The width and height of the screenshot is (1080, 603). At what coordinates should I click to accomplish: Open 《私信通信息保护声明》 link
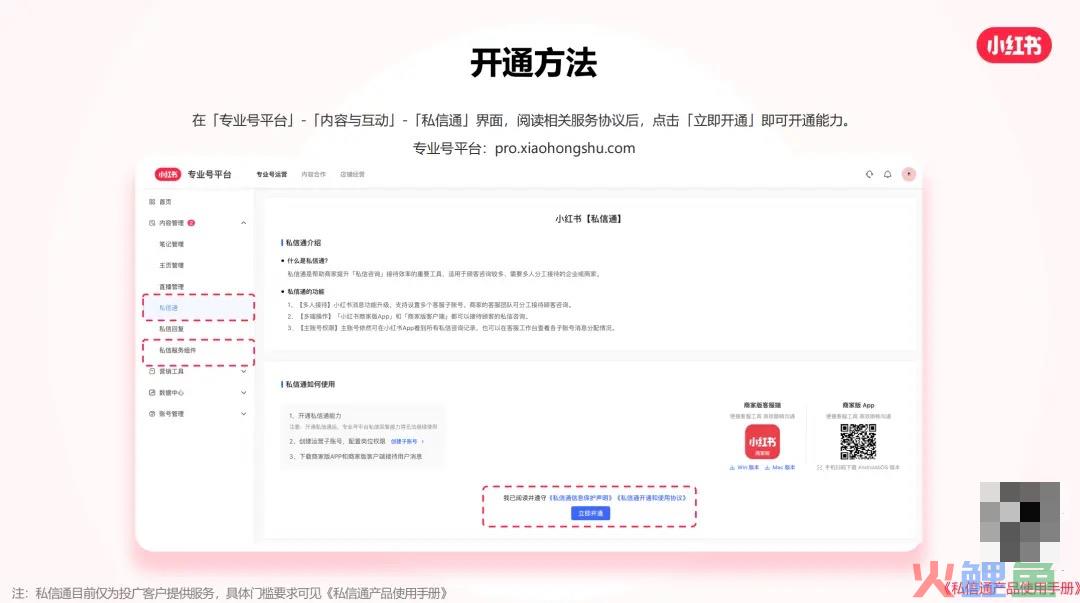tap(581, 498)
